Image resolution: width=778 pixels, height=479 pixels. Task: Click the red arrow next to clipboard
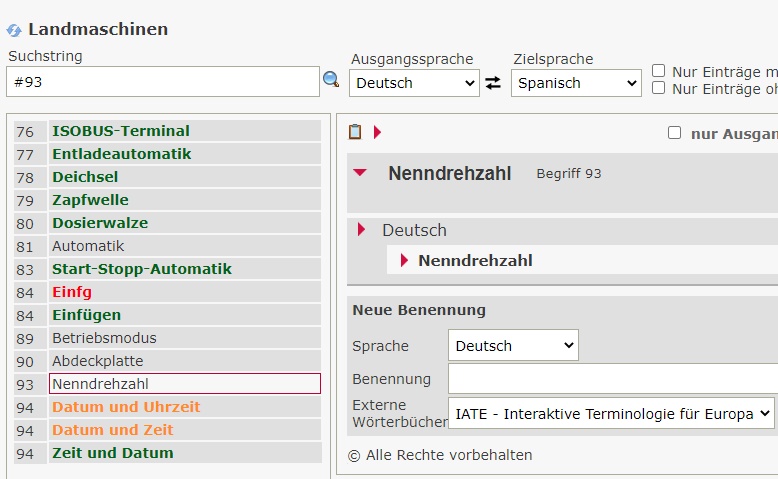tap(377, 132)
